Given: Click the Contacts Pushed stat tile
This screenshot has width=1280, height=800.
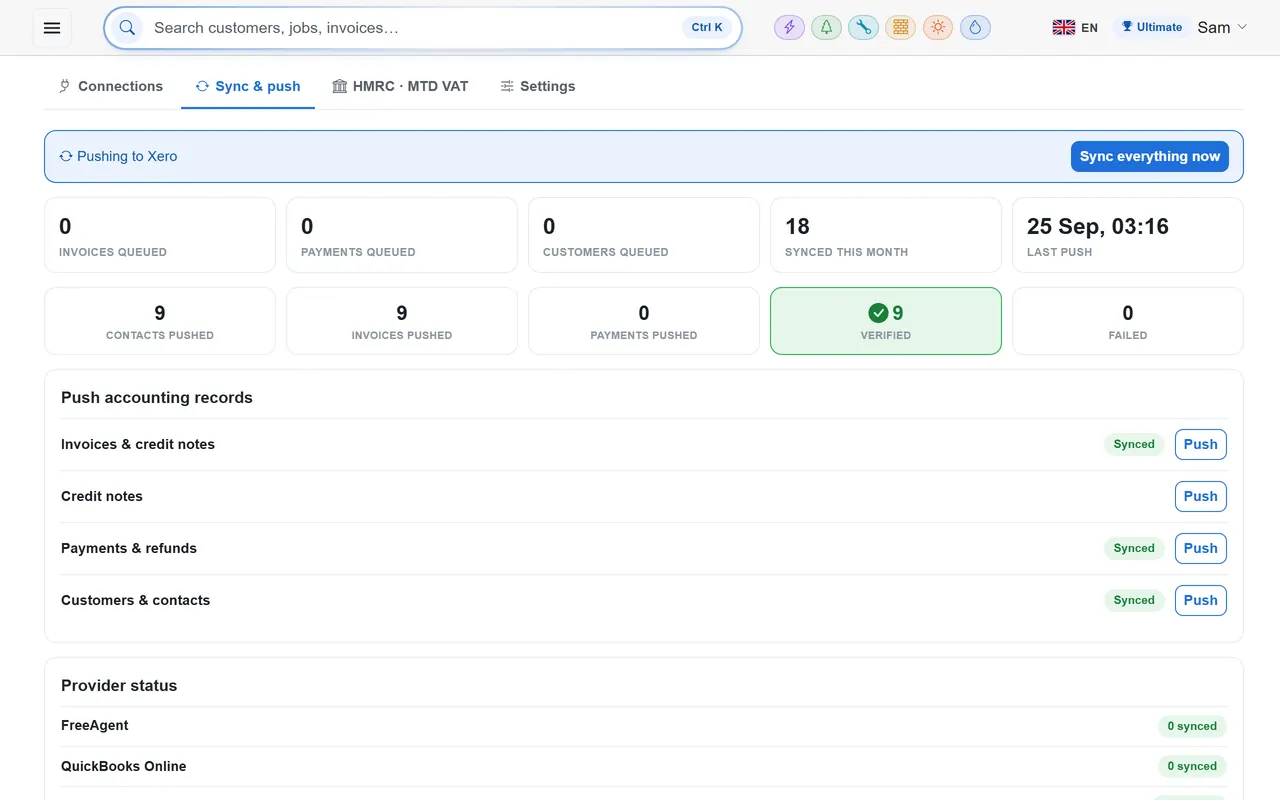Looking at the screenshot, I should [160, 321].
